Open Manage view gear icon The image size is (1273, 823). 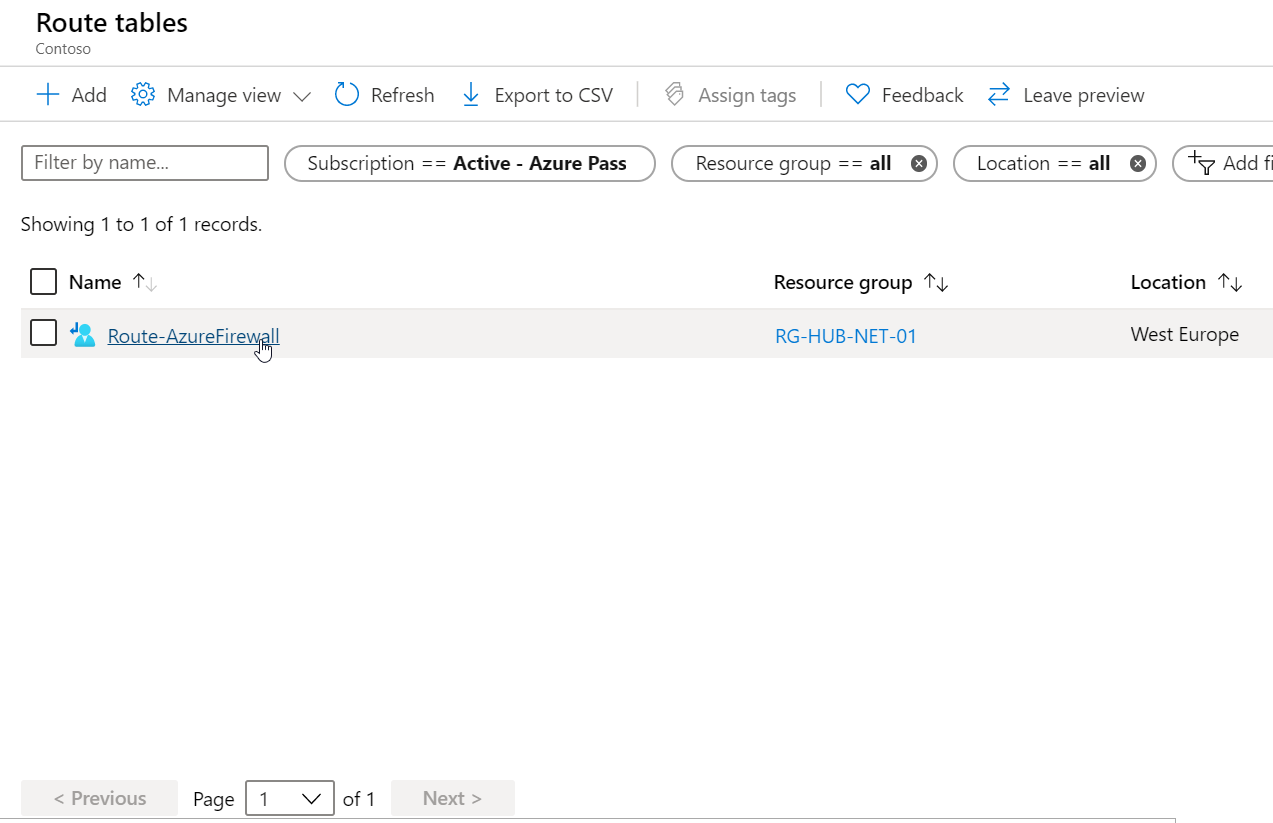[x=143, y=95]
